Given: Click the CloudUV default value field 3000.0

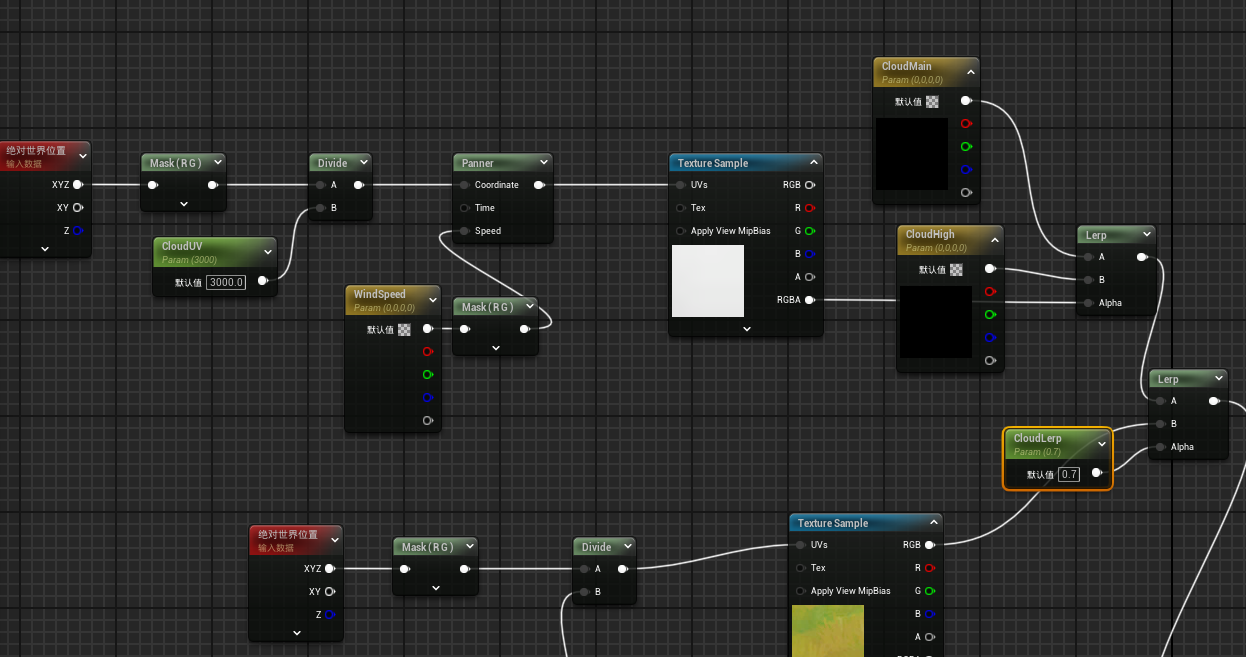Looking at the screenshot, I should tap(226, 282).
